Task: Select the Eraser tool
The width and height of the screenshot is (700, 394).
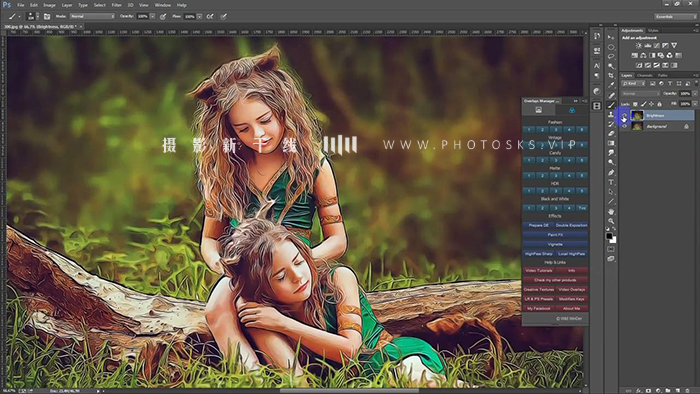Action: pyautogui.click(x=611, y=133)
